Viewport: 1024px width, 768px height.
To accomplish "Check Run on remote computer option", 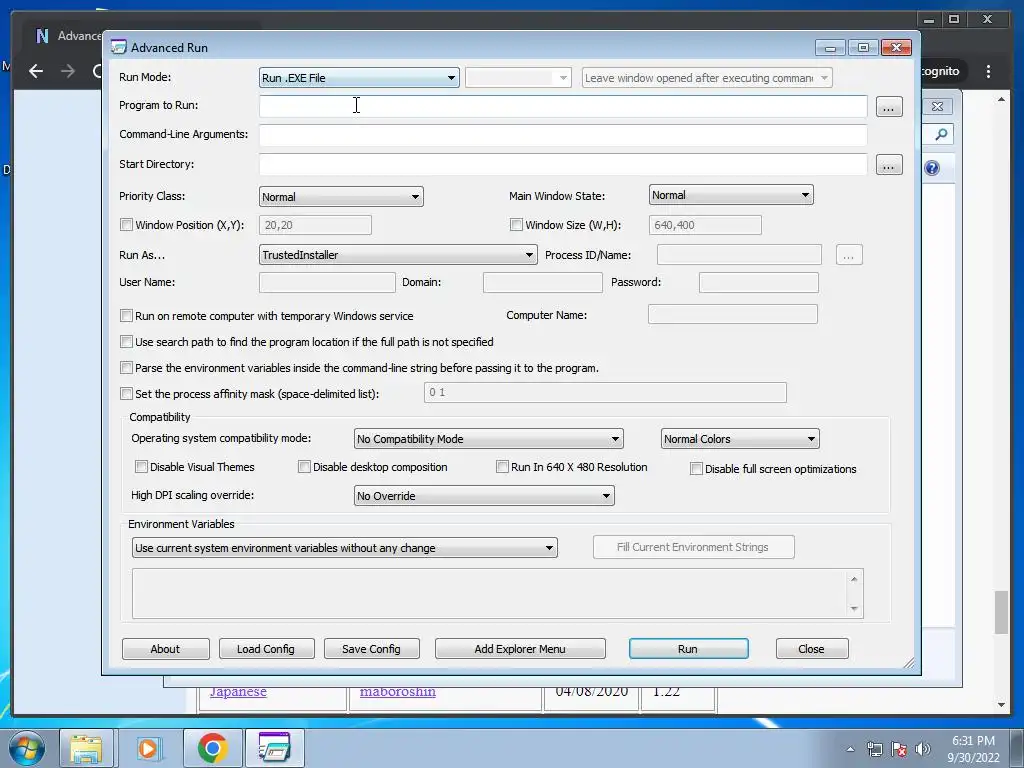I will coord(127,315).
